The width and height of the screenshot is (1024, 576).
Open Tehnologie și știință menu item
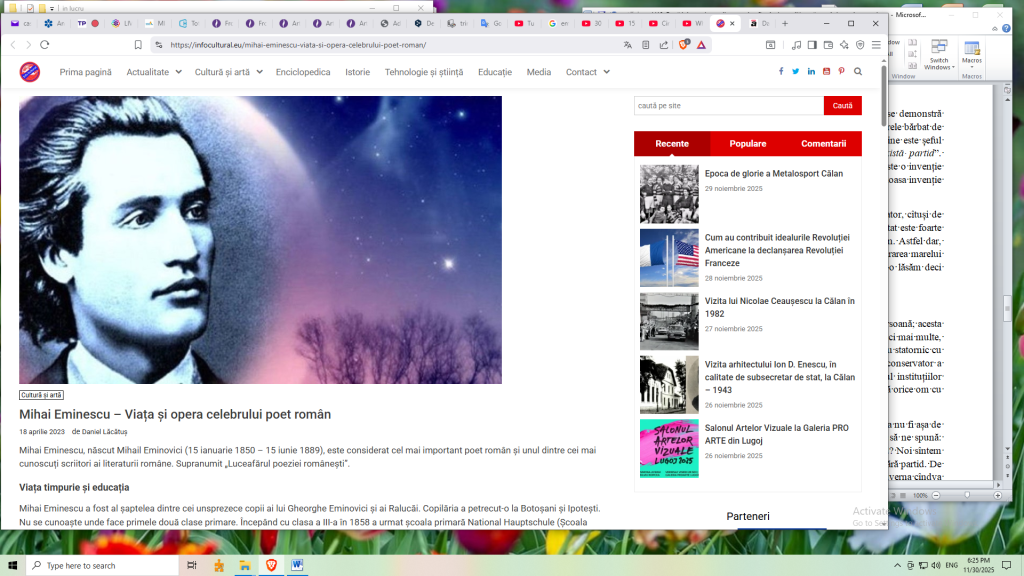pyautogui.click(x=424, y=72)
